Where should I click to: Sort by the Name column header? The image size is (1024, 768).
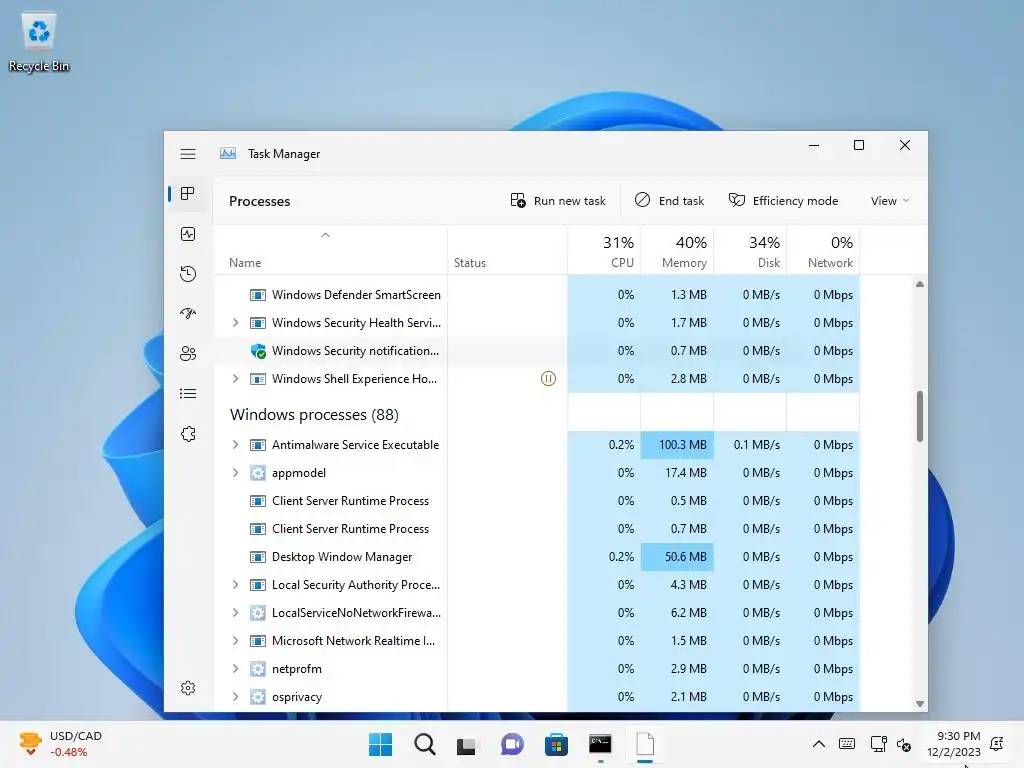pos(330,251)
